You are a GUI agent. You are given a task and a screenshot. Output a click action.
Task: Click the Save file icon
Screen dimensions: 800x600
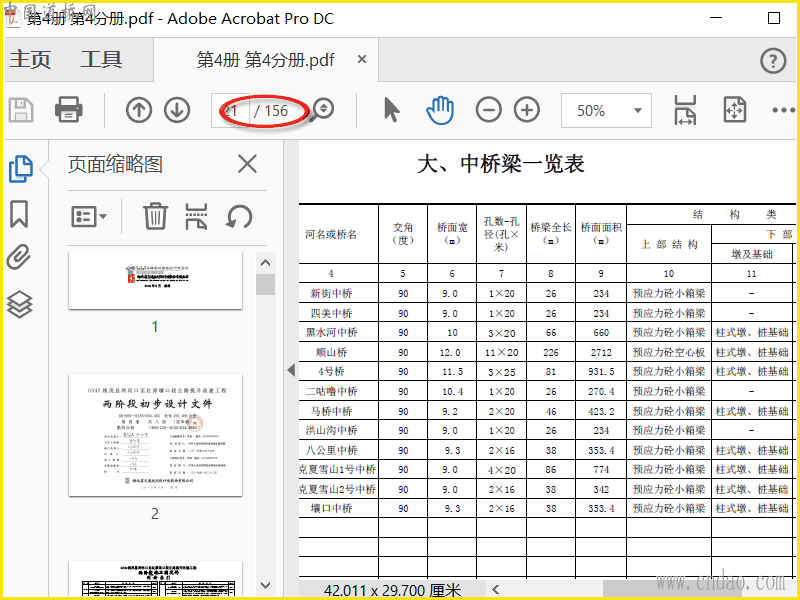click(x=21, y=110)
